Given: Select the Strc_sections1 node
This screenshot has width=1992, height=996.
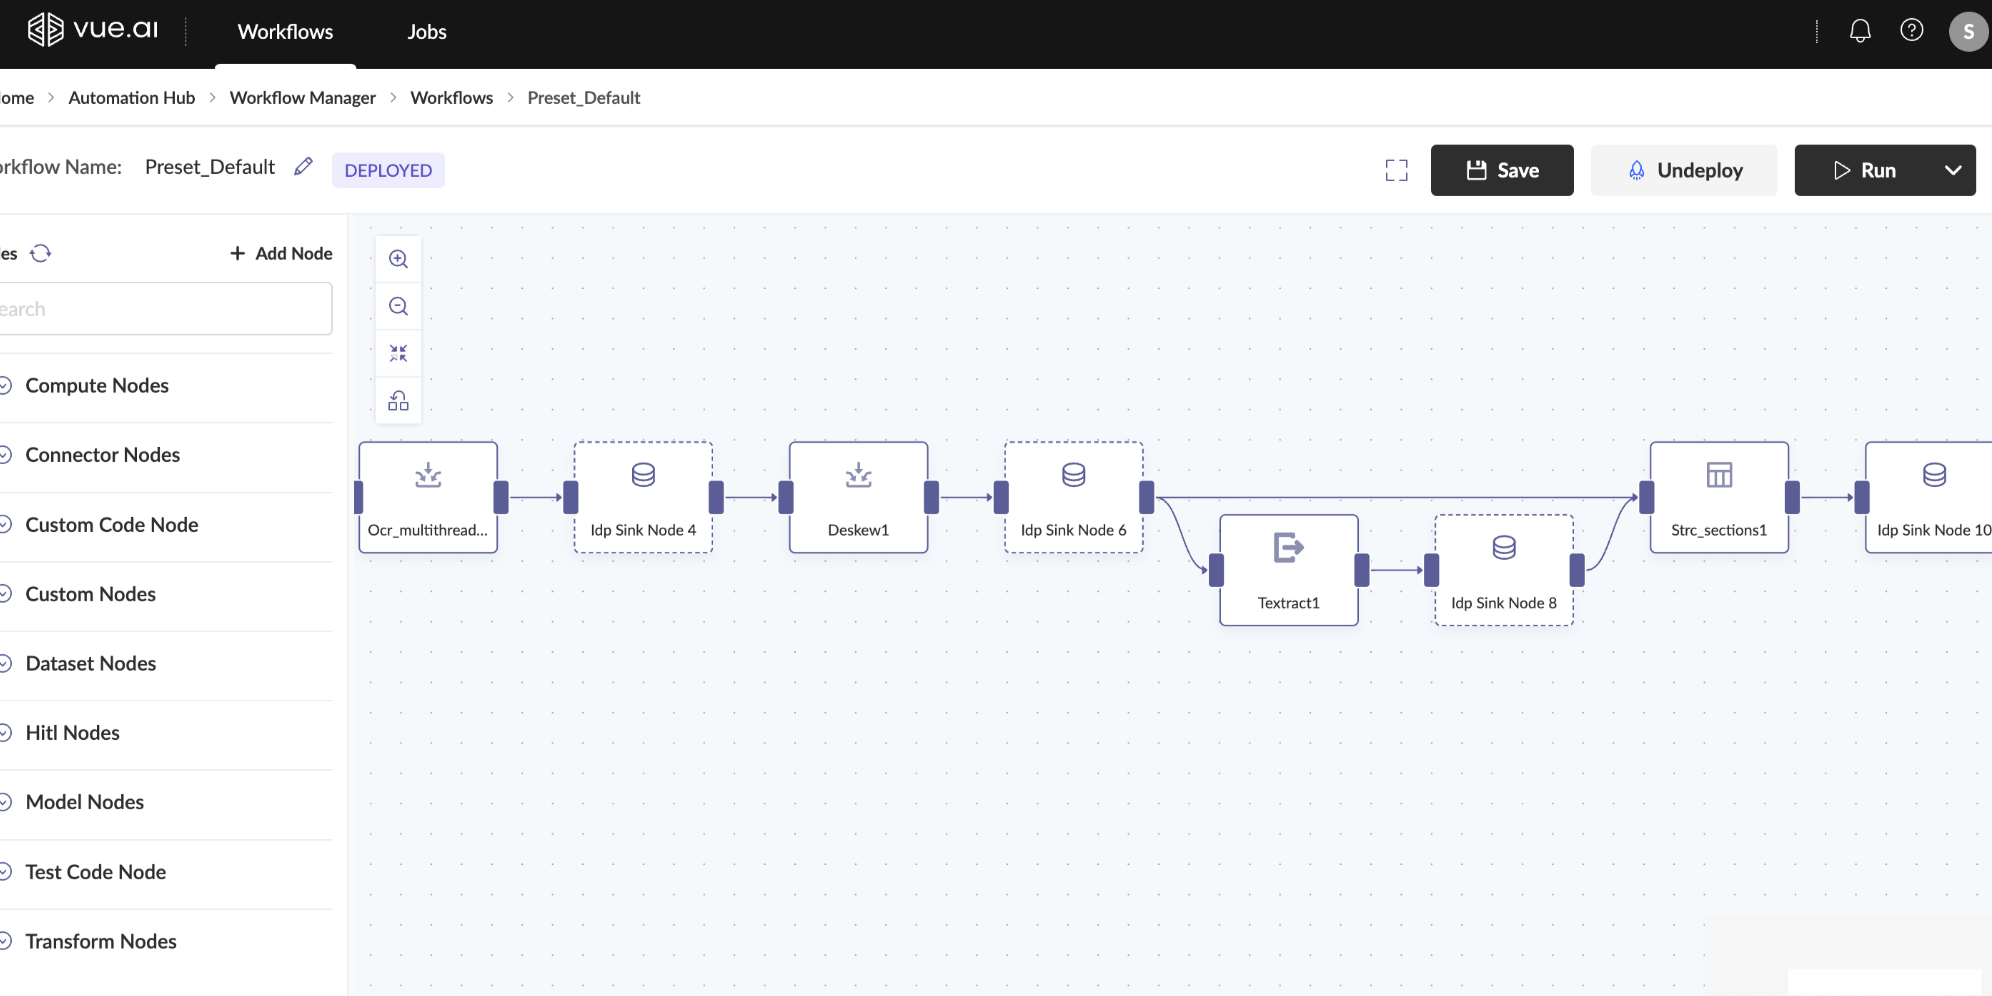Looking at the screenshot, I should click(1719, 497).
